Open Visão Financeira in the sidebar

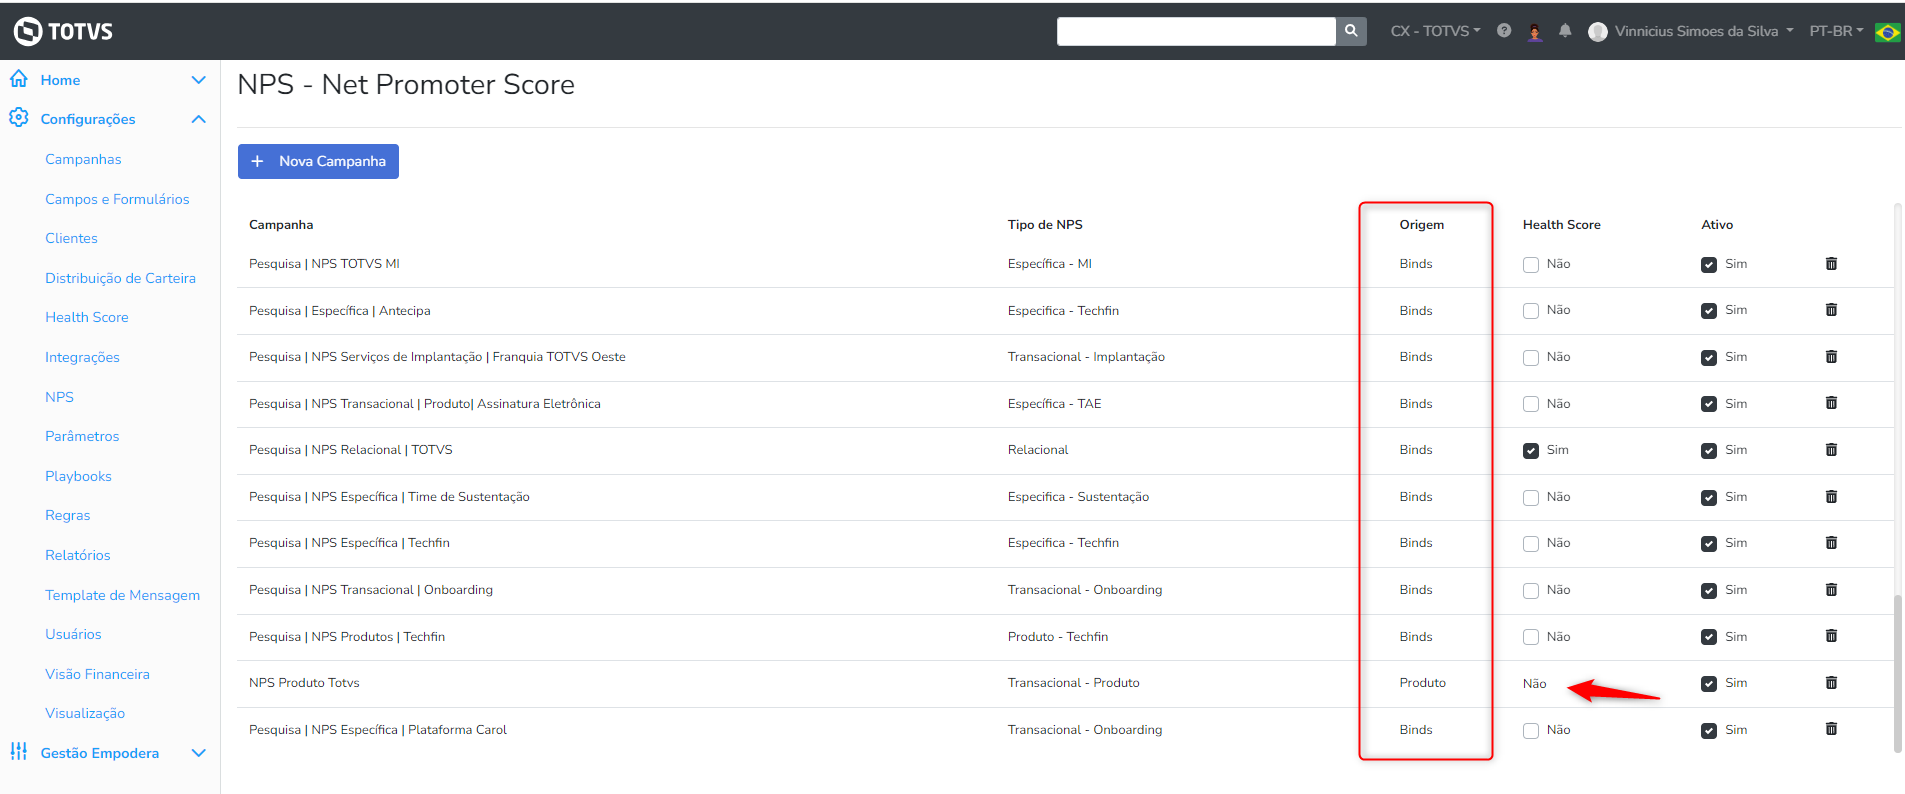pyautogui.click(x=97, y=674)
